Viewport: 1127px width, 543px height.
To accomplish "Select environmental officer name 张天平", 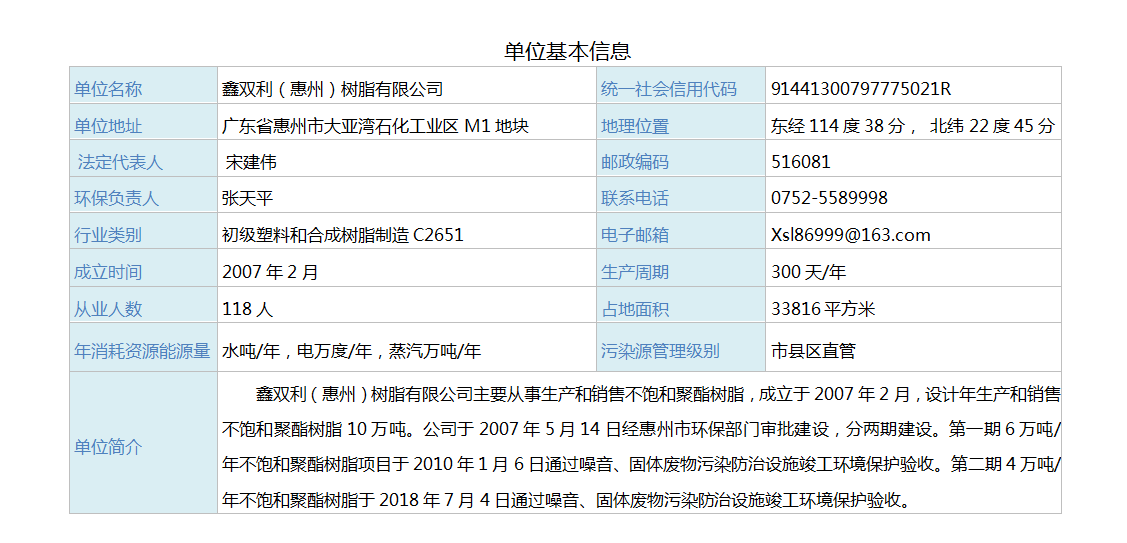I will [x=247, y=198].
